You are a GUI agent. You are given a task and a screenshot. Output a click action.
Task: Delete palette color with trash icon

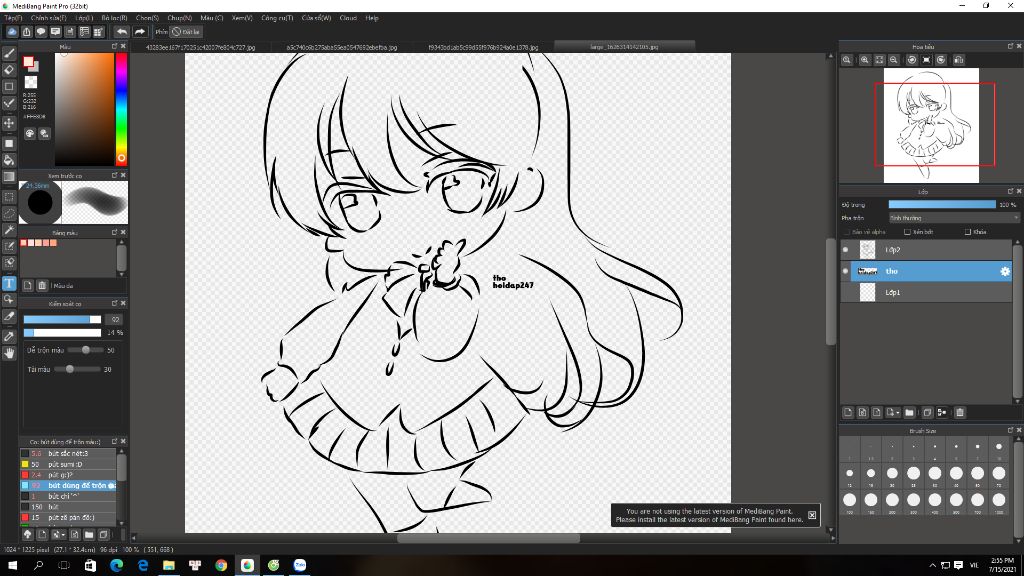pyautogui.click(x=42, y=285)
